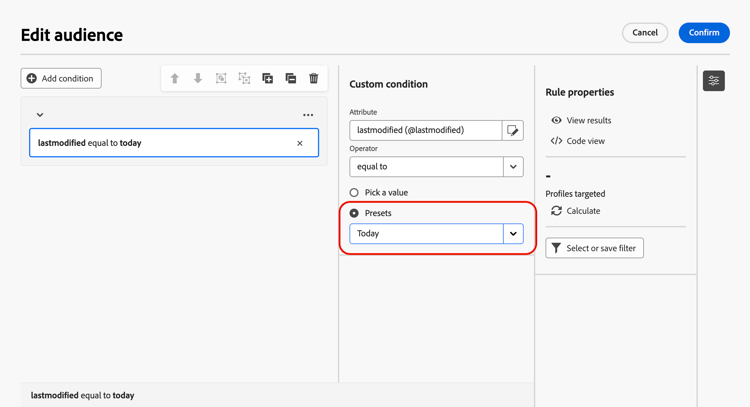
Task: Click the move down arrow icon
Action: point(198,78)
